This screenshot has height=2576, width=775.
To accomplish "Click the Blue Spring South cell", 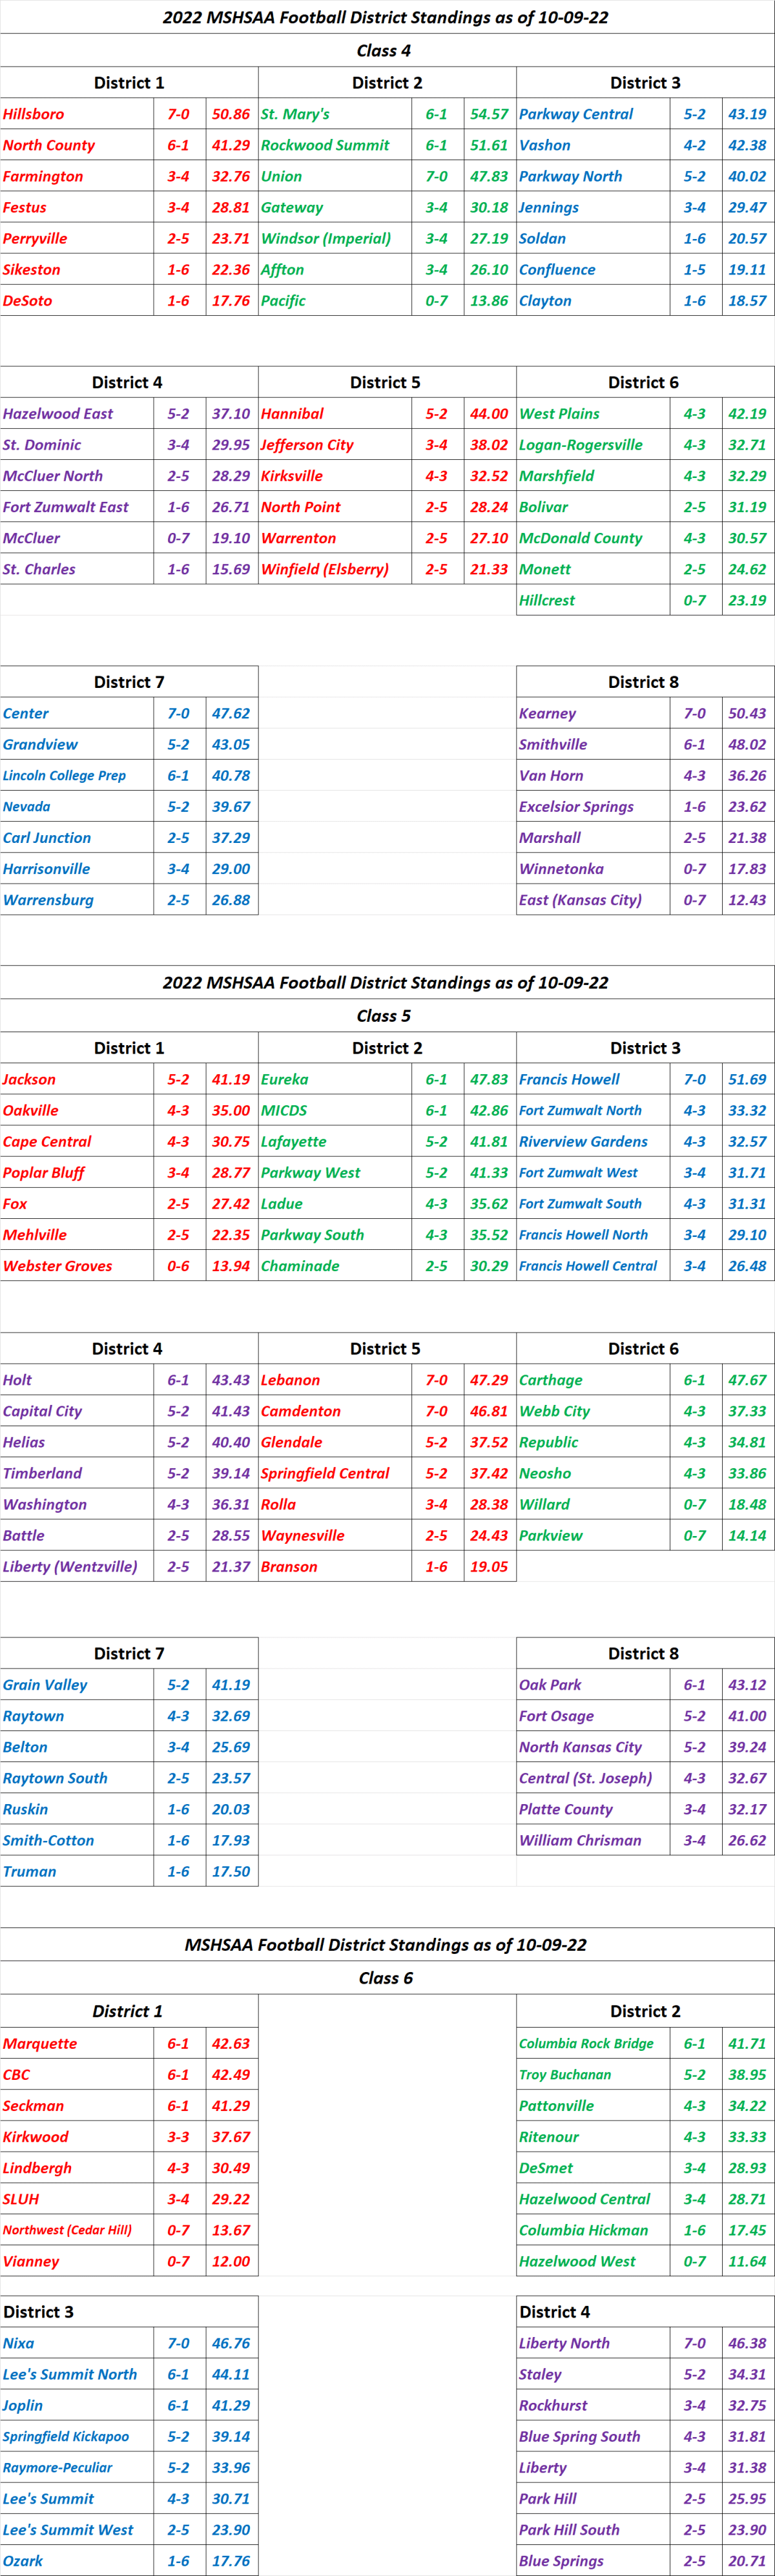I will click(x=593, y=2436).
